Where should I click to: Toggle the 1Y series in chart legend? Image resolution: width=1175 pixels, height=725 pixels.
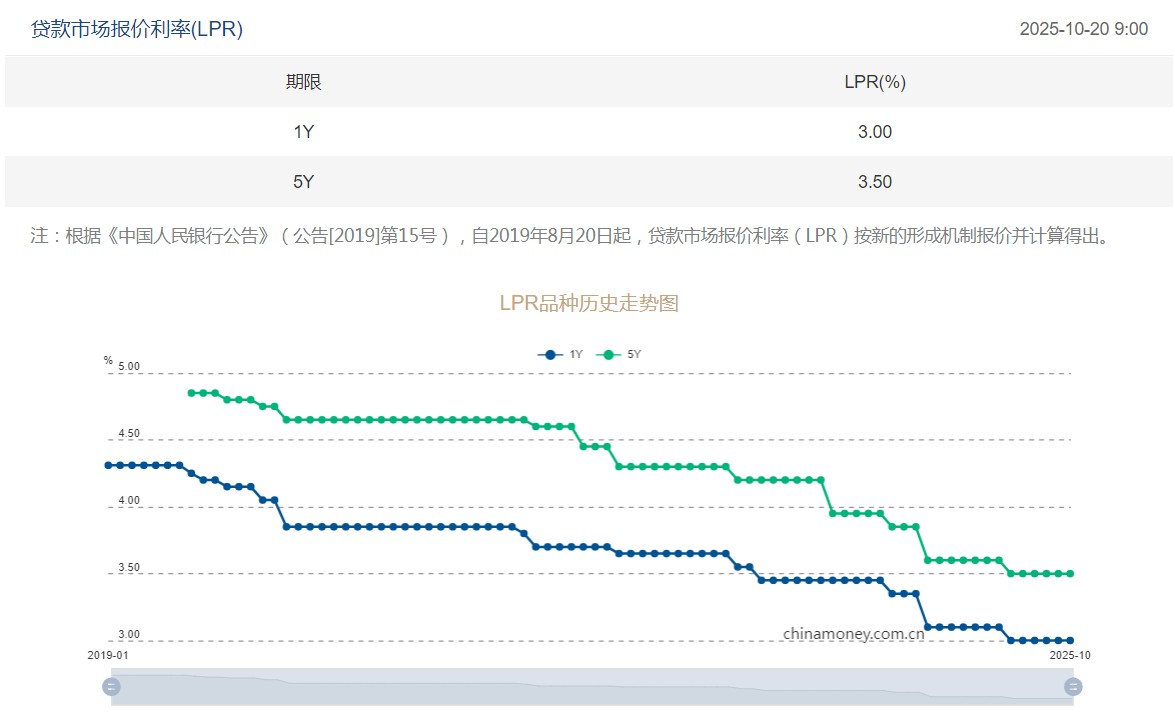pyautogui.click(x=560, y=354)
